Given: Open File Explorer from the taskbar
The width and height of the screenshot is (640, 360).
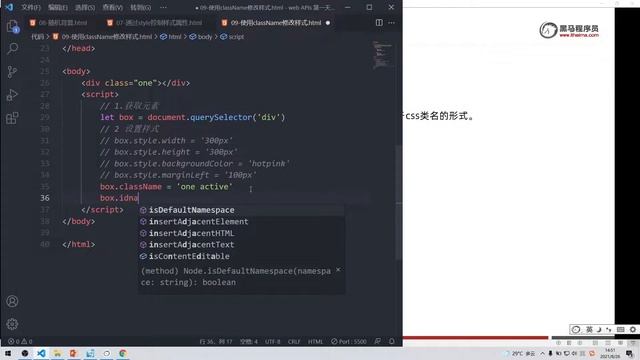Looking at the screenshot, I should (x=57, y=353).
